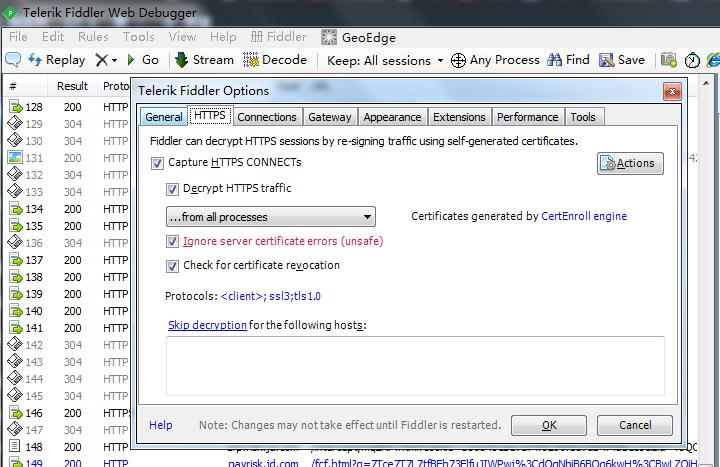
Task: Switch to the Extensions tab
Action: coord(459,117)
